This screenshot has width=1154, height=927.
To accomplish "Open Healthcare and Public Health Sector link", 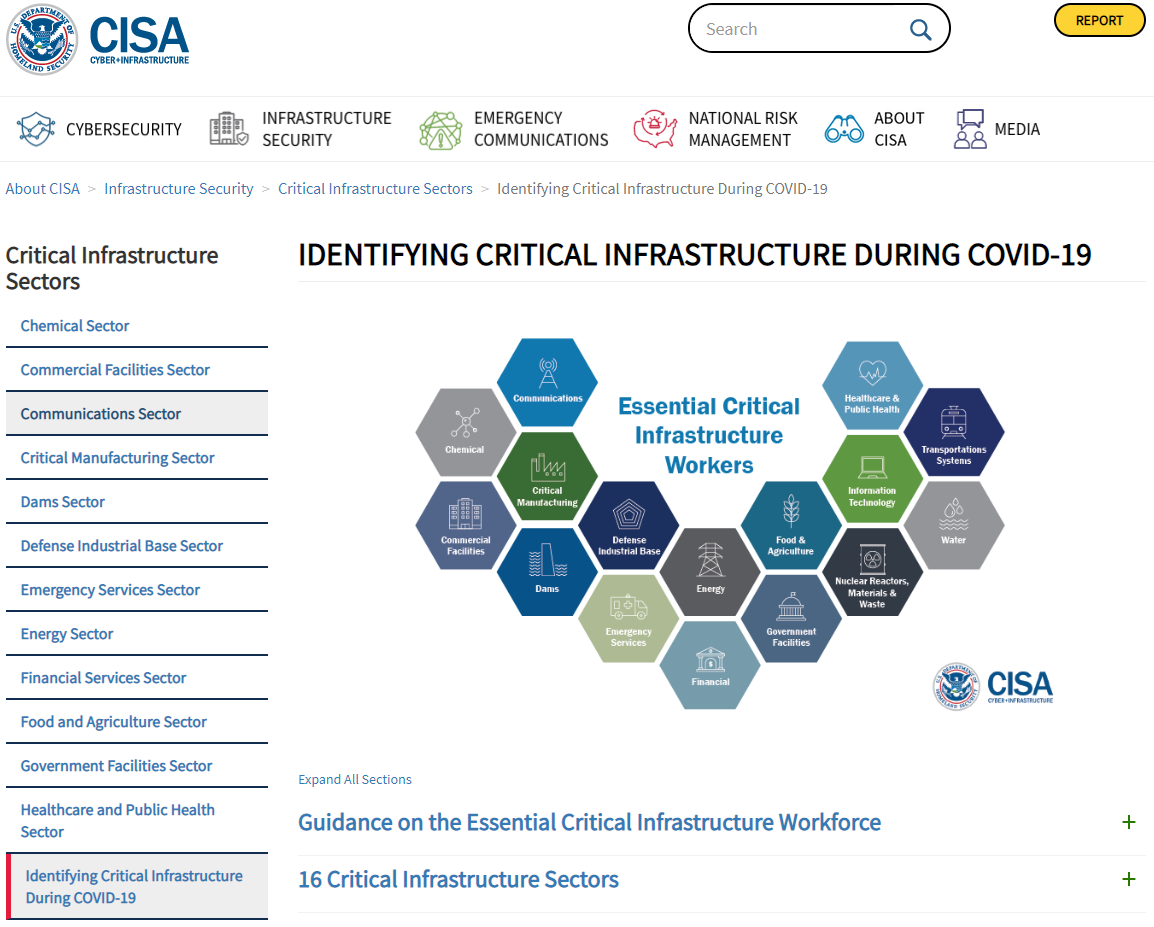I will click(118, 821).
